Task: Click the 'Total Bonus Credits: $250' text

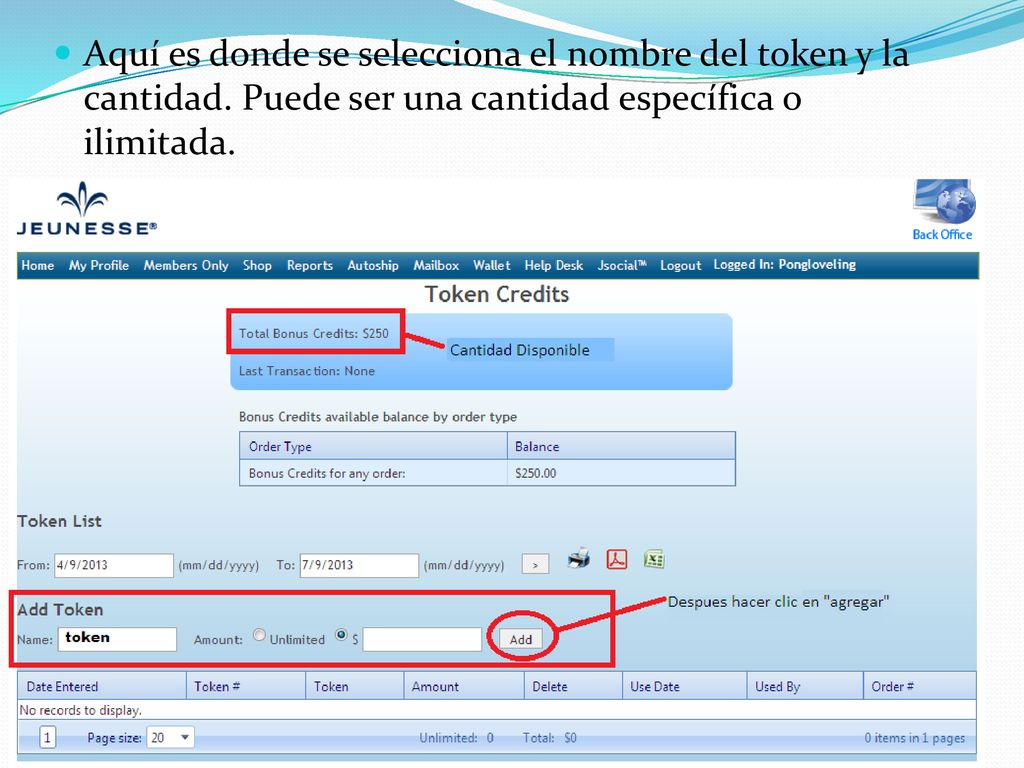Action: tap(313, 333)
